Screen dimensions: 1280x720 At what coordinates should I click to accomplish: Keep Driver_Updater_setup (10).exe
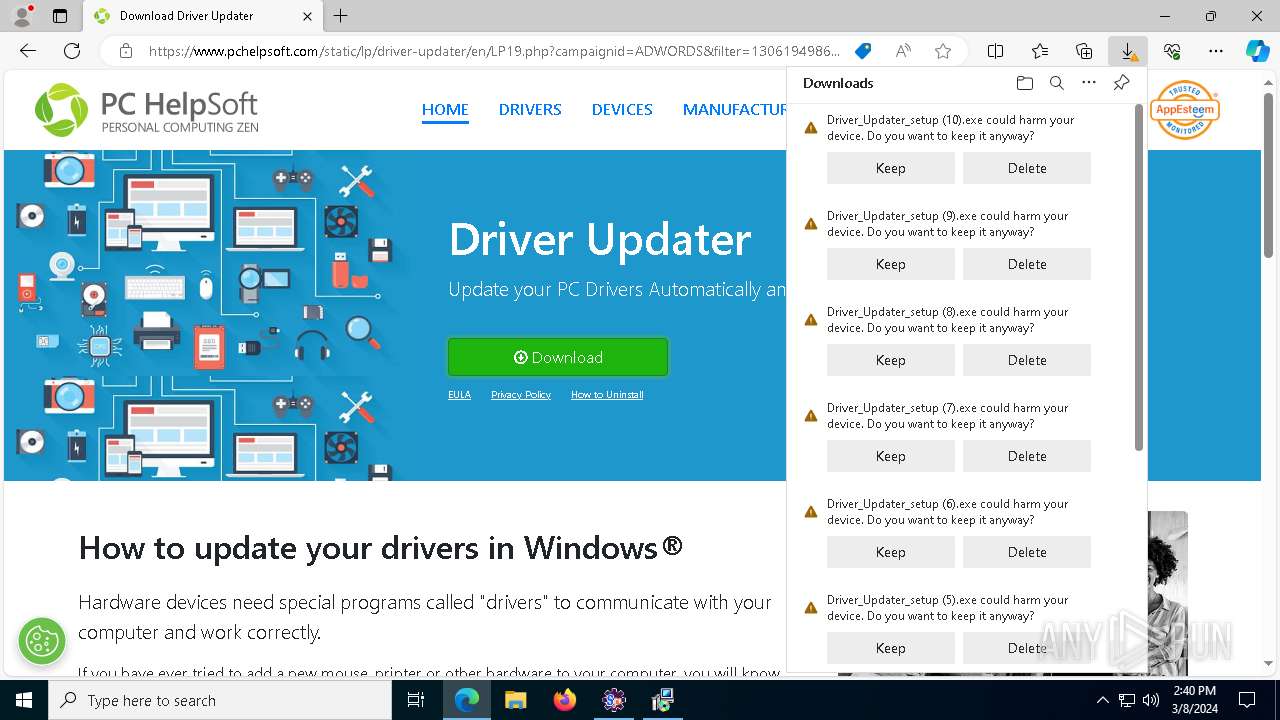(x=890, y=168)
